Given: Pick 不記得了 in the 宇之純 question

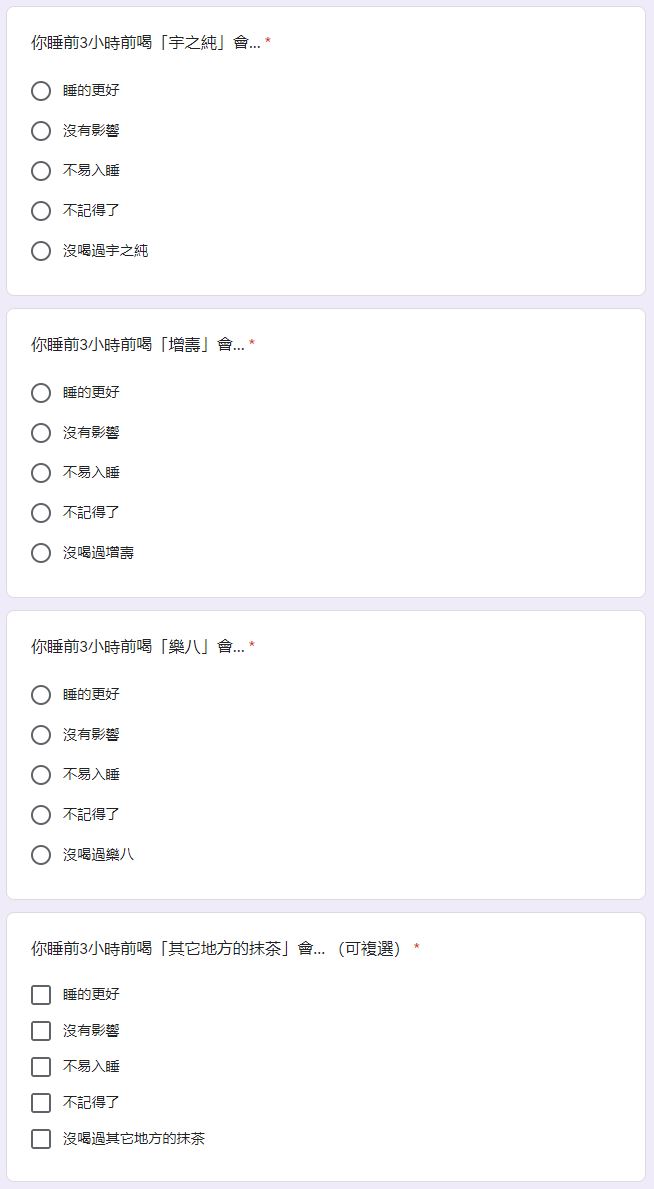Looking at the screenshot, I should click(41, 211).
